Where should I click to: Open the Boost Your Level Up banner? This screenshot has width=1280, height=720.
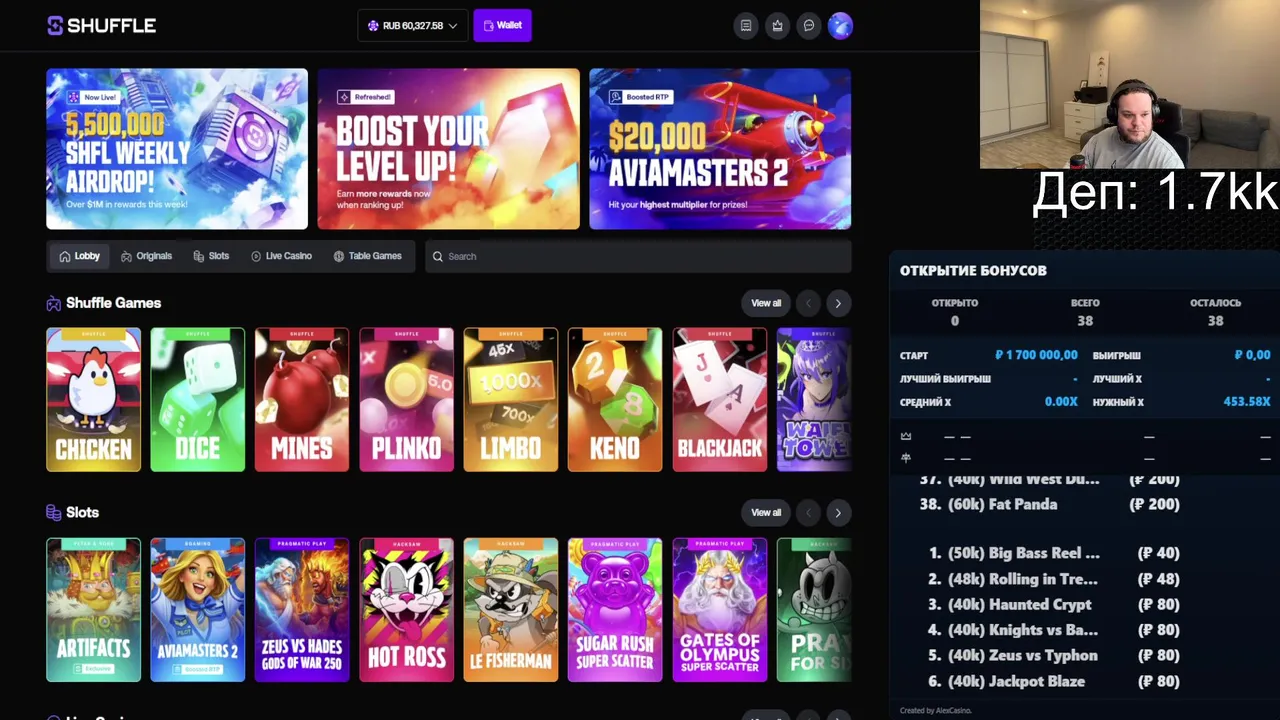pos(448,149)
